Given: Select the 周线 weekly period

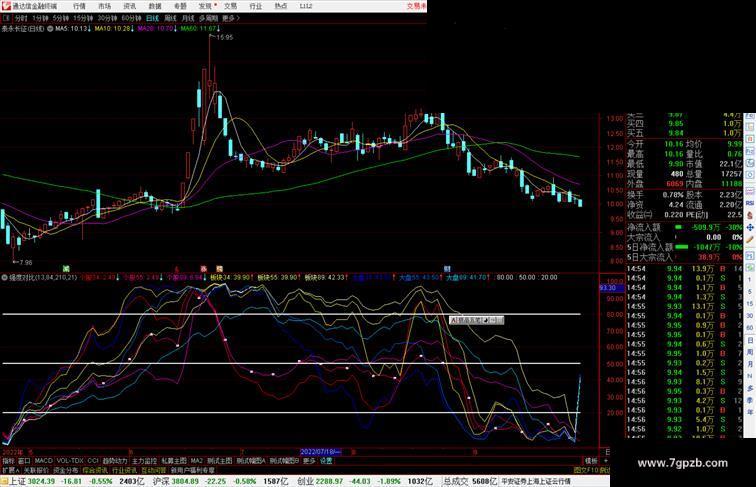Looking at the screenshot, I should [x=170, y=18].
